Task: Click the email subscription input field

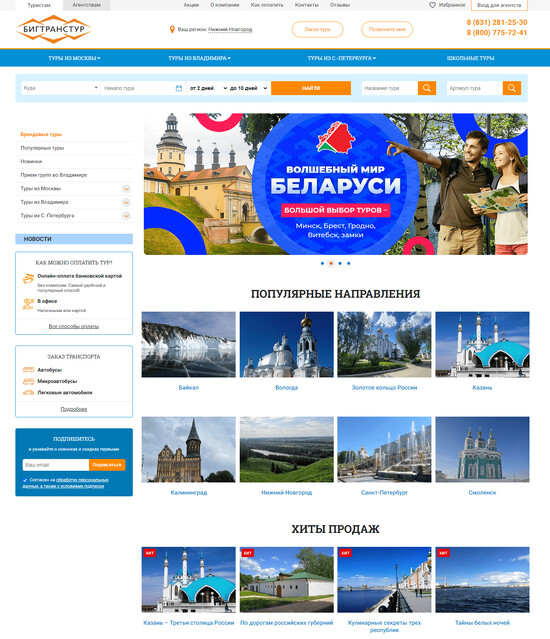Action: coord(56,465)
